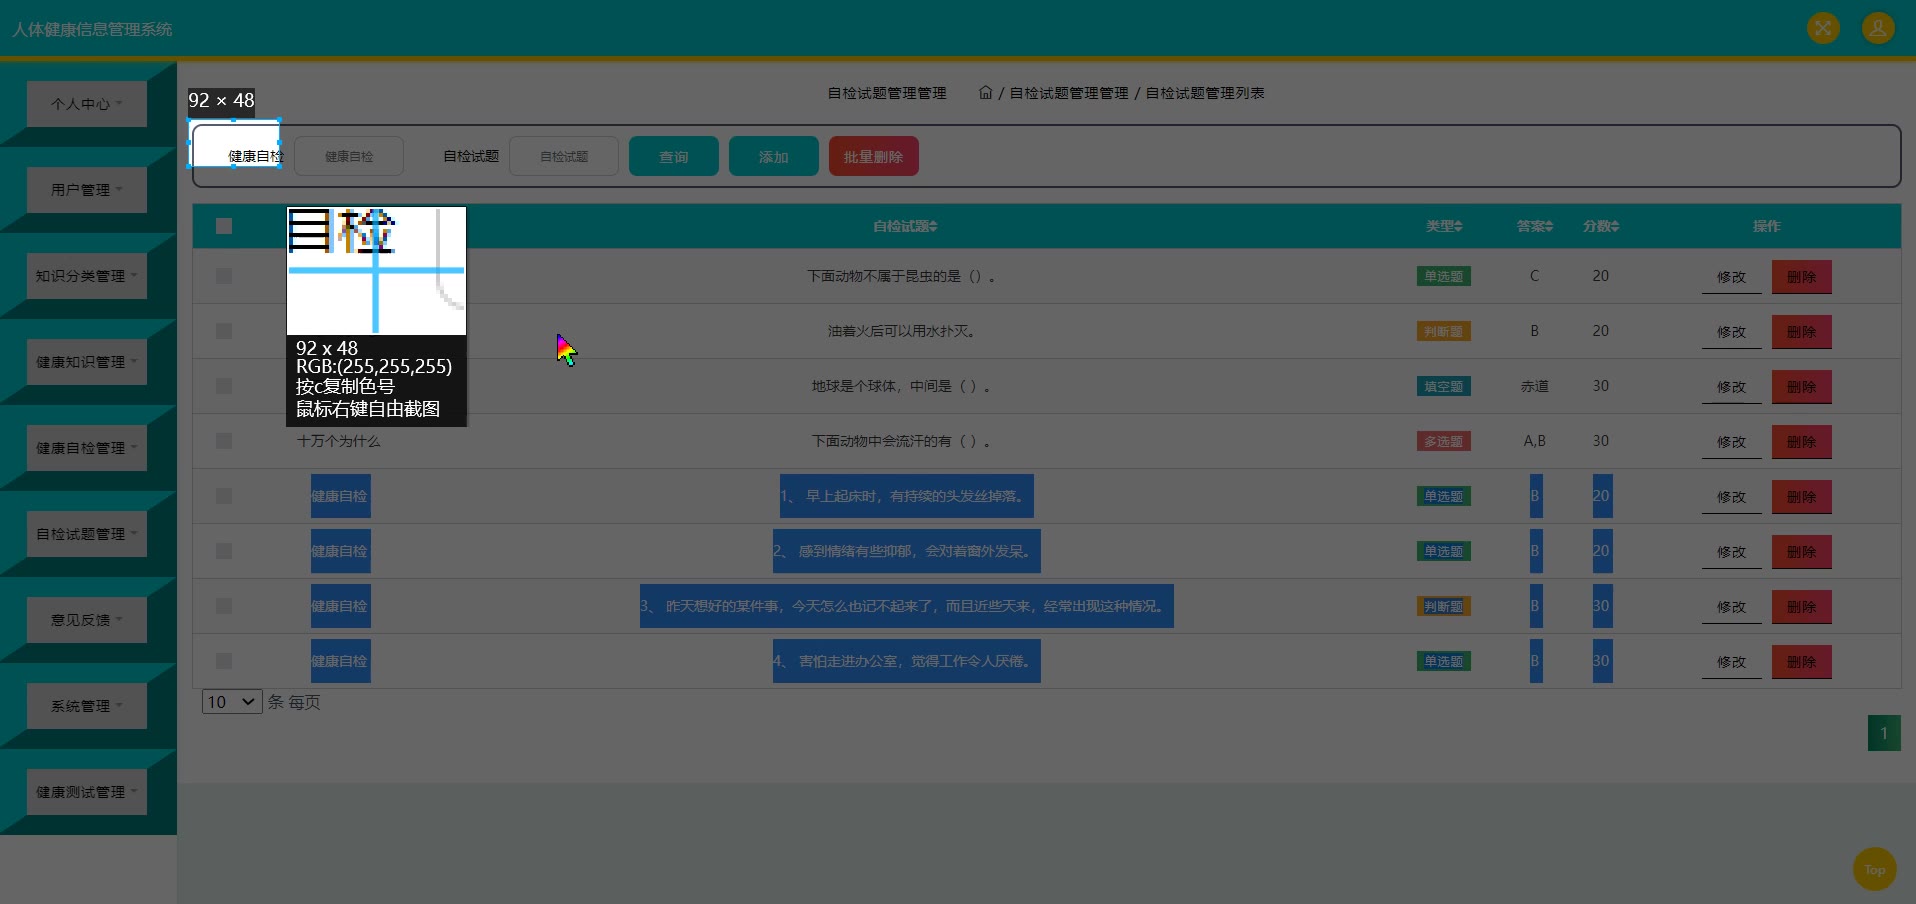1916x904 pixels.
Task: Open 用户管理 in the sidebar
Action: [x=87, y=190]
